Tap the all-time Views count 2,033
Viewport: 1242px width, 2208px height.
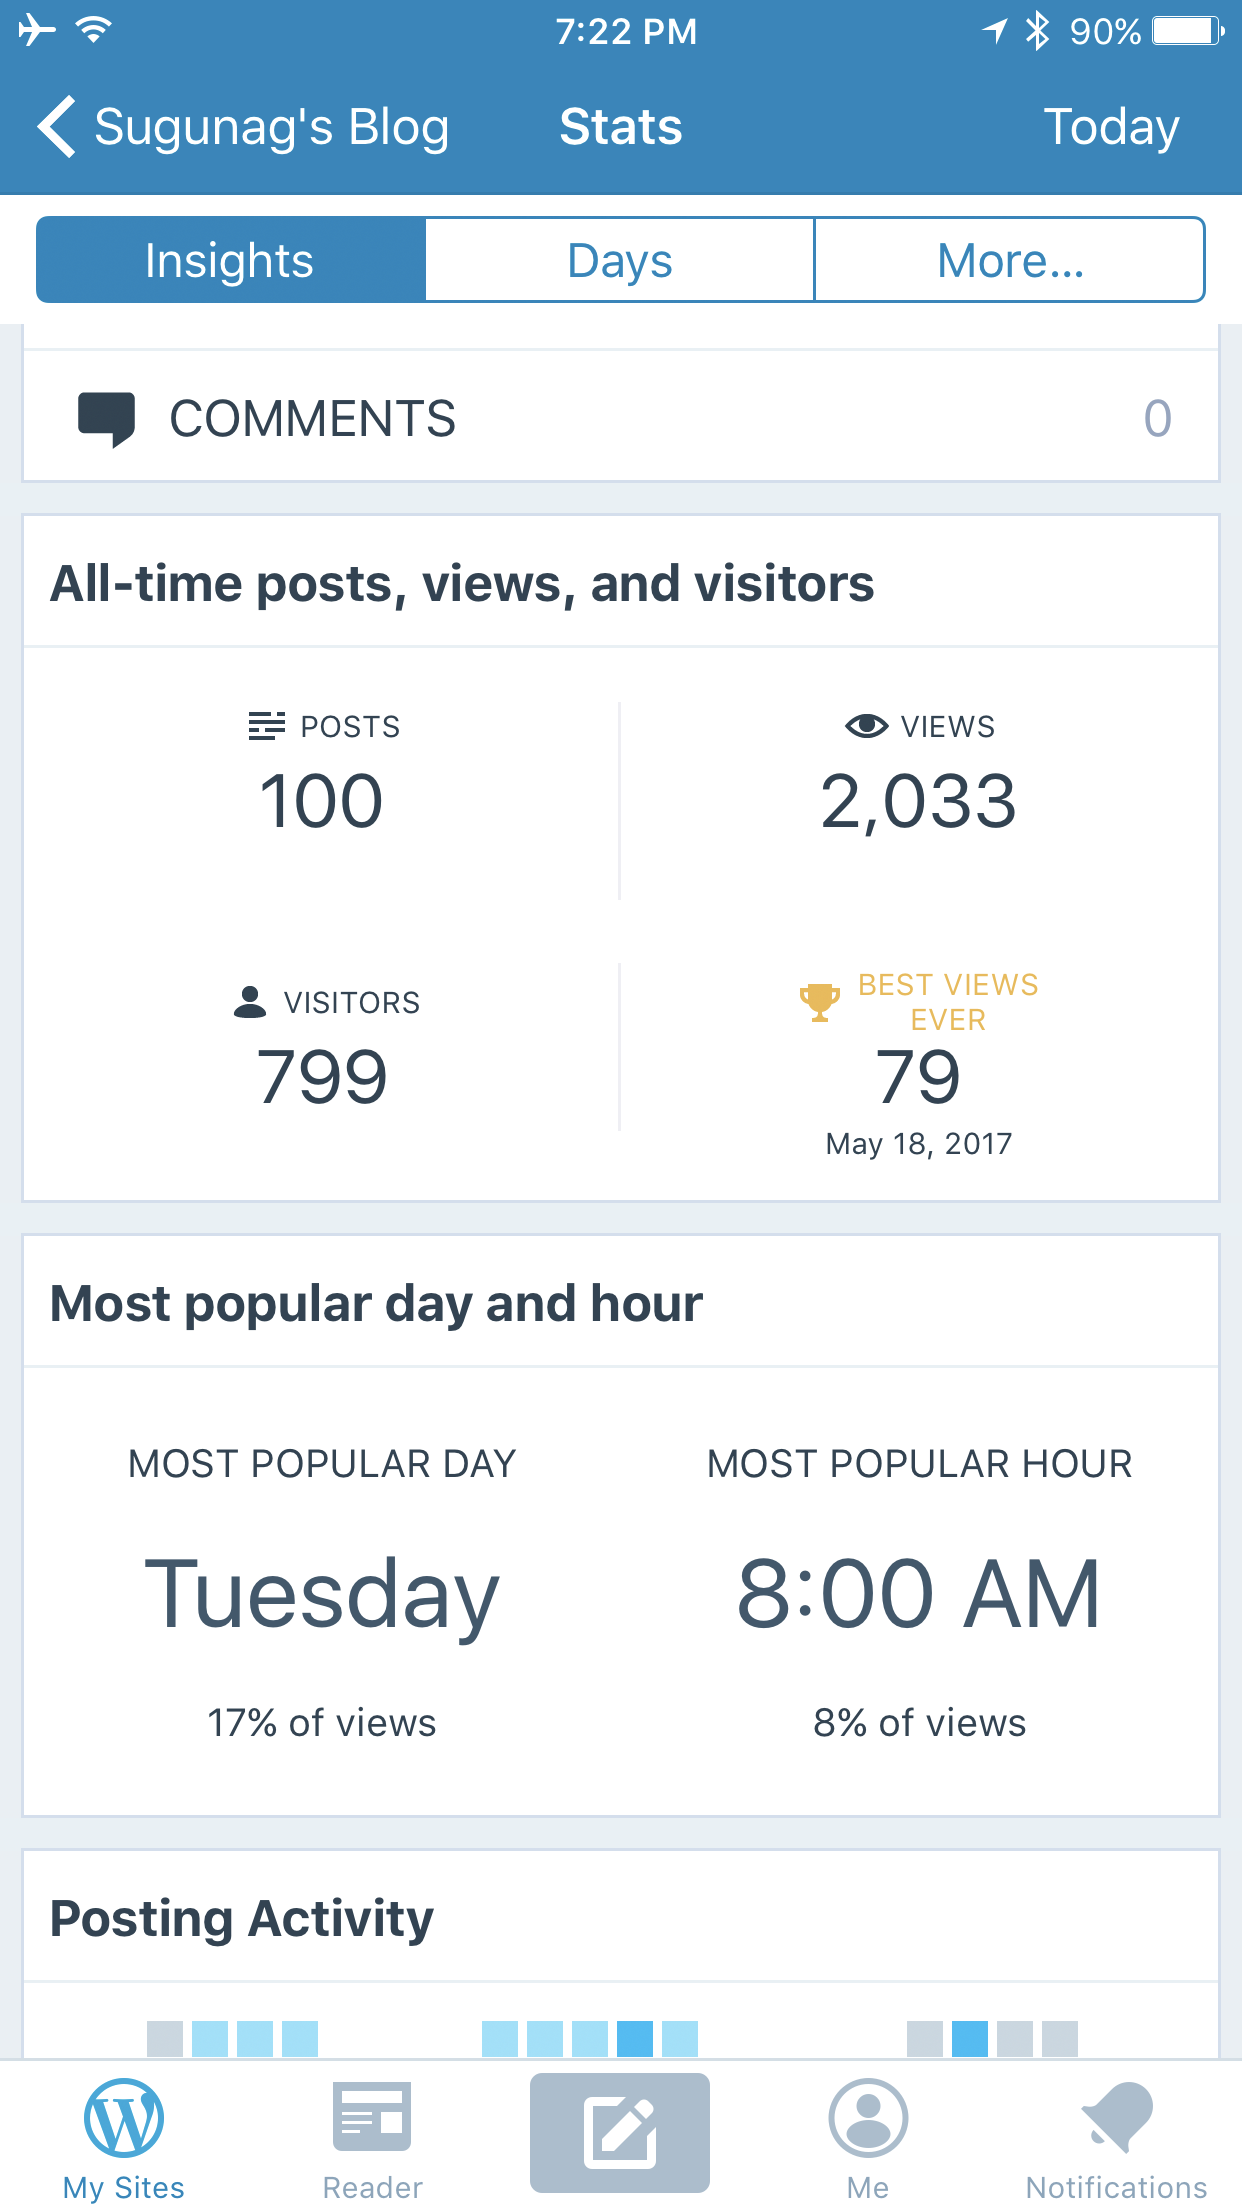coord(918,802)
